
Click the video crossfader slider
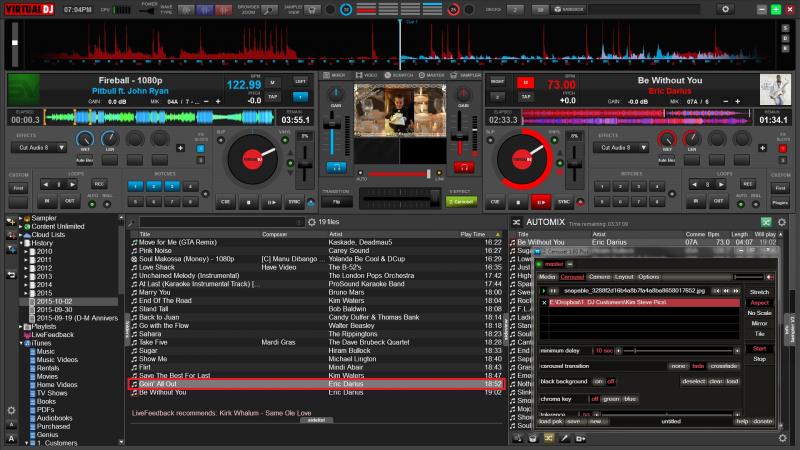pos(399,174)
